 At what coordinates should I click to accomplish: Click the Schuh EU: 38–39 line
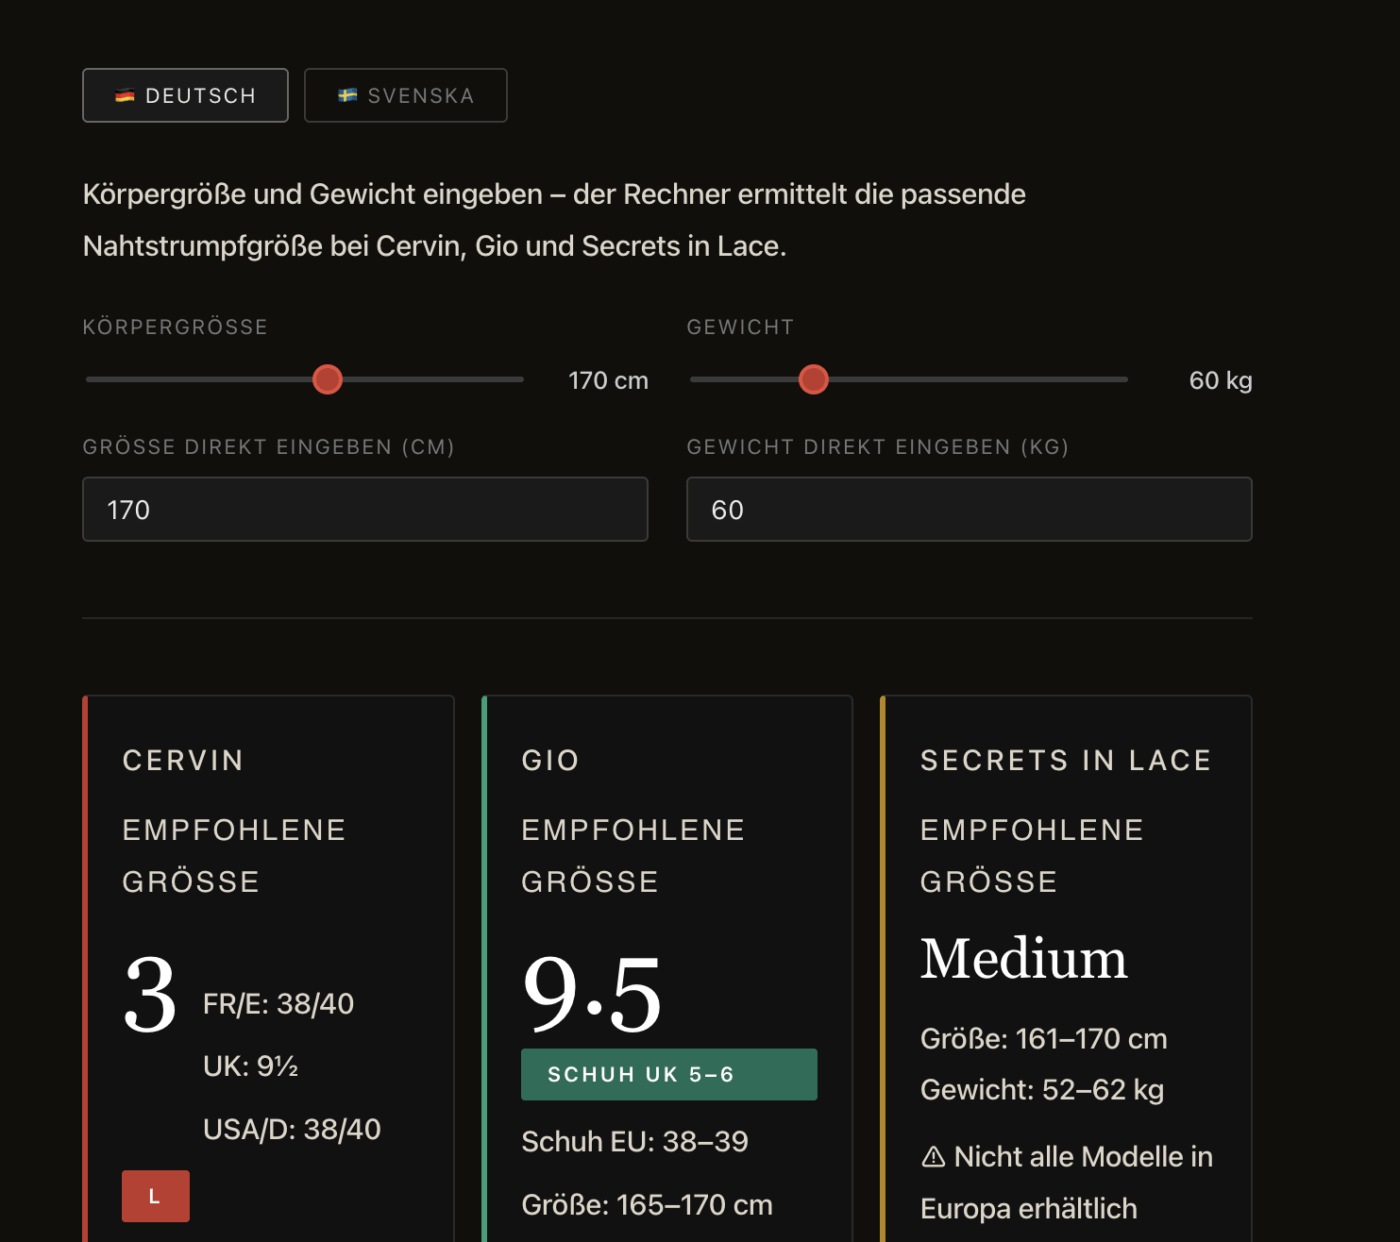click(x=635, y=1142)
